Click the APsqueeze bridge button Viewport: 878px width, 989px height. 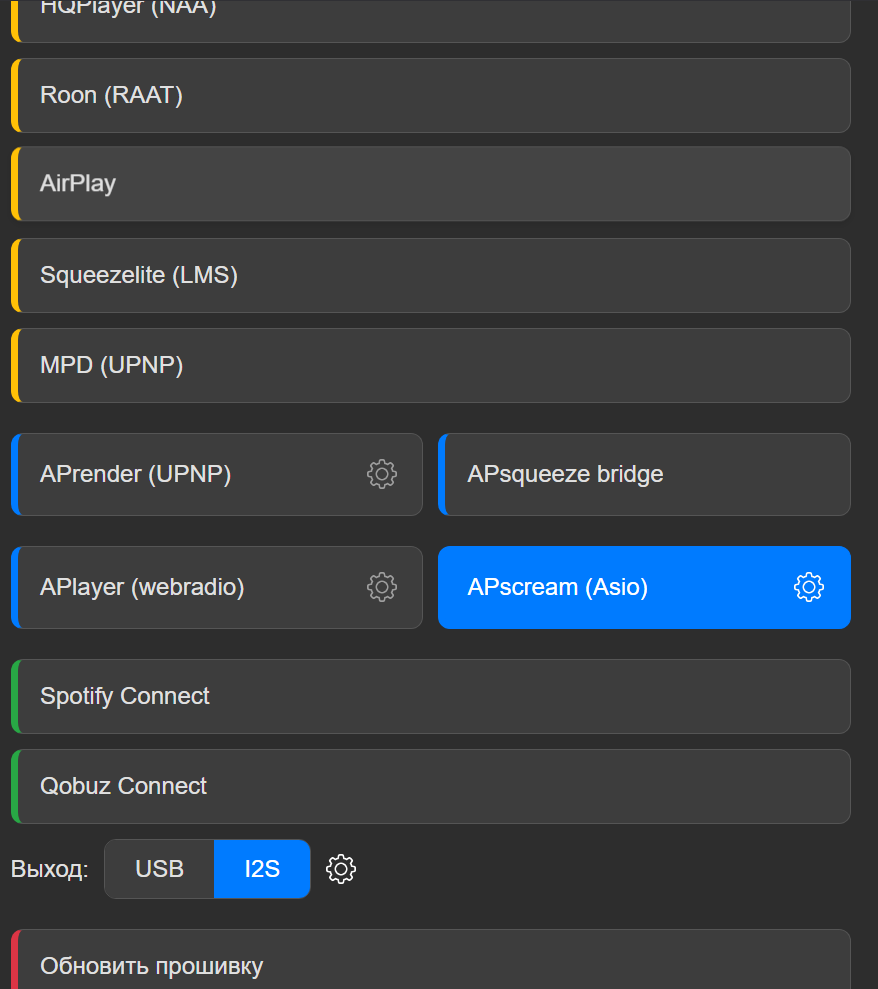pyautogui.click(x=644, y=474)
